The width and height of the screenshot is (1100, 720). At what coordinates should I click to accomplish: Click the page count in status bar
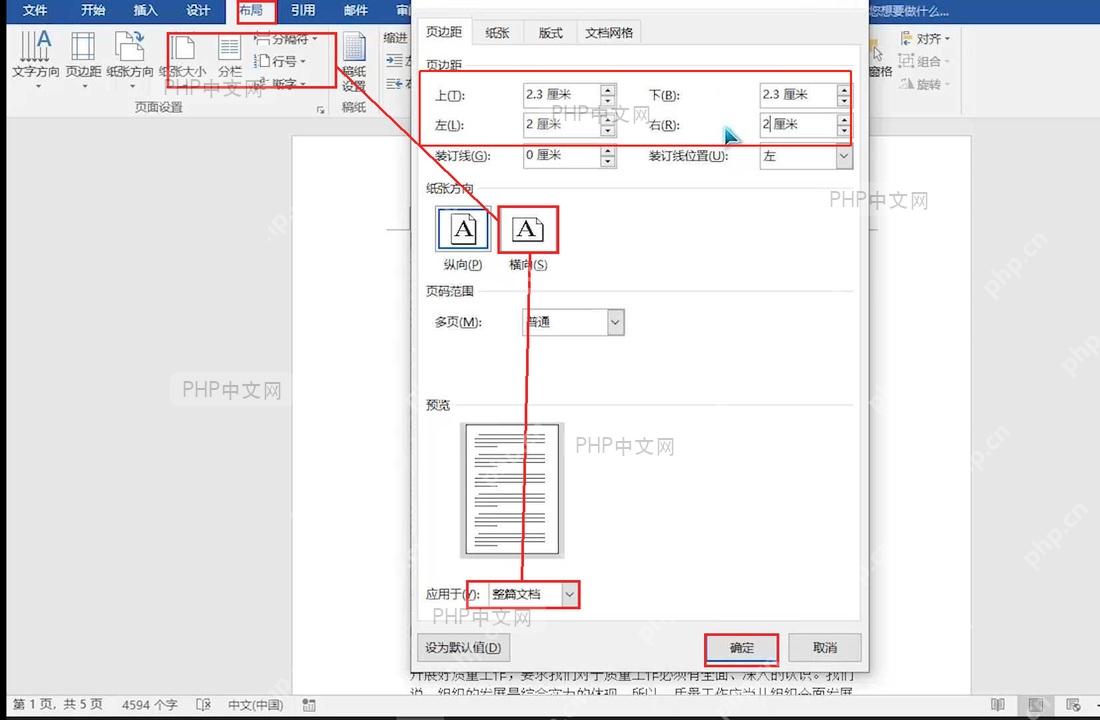(58, 704)
